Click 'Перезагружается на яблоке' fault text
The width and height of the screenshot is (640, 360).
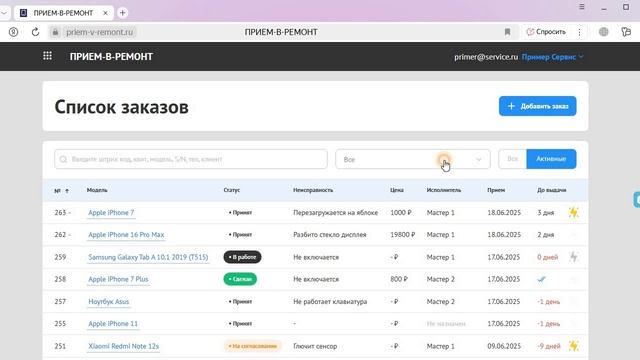tap(336, 213)
